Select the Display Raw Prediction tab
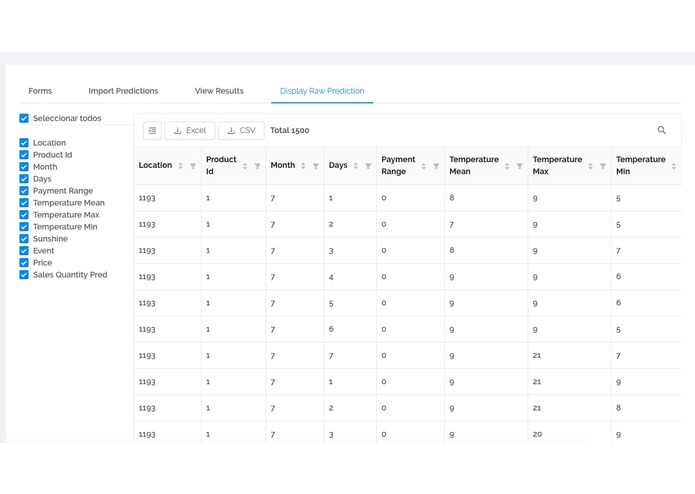The height and width of the screenshot is (494, 695). coord(322,91)
